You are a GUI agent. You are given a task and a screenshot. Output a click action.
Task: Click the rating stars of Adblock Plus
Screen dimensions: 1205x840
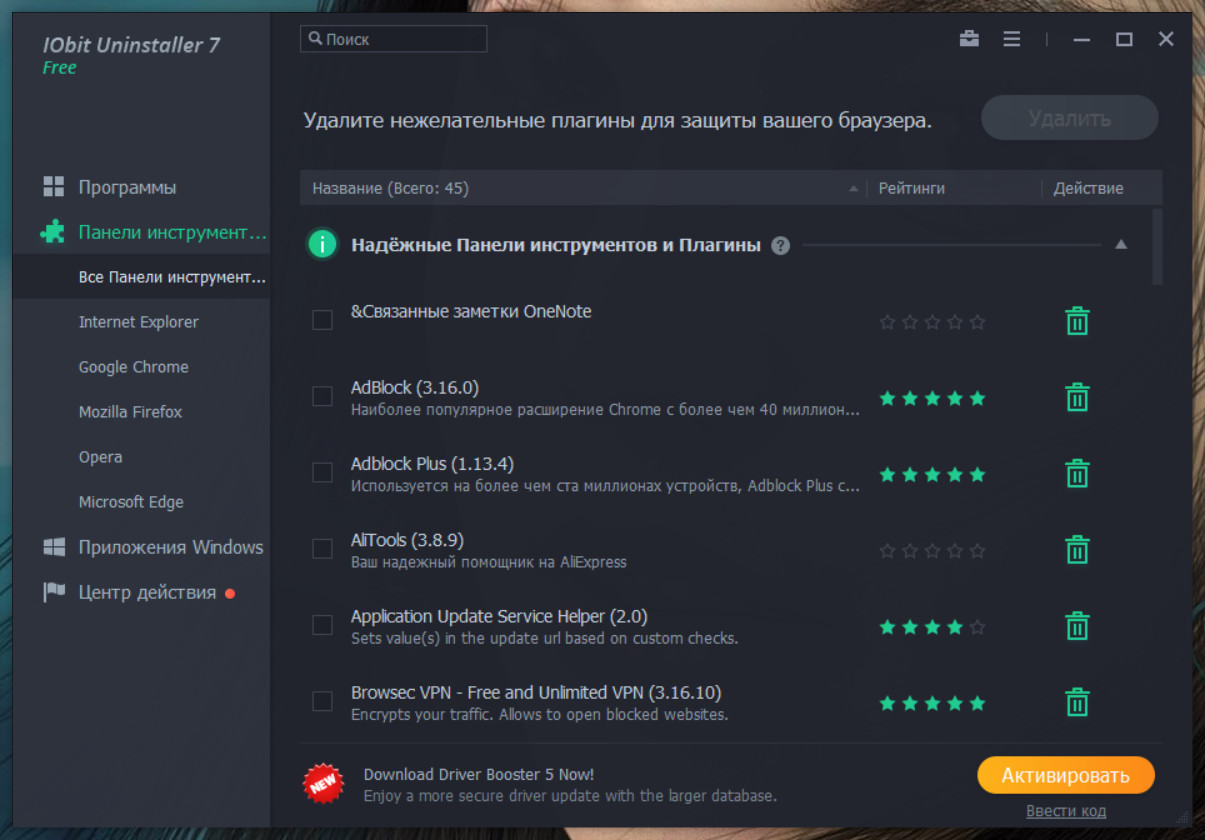click(x=932, y=474)
